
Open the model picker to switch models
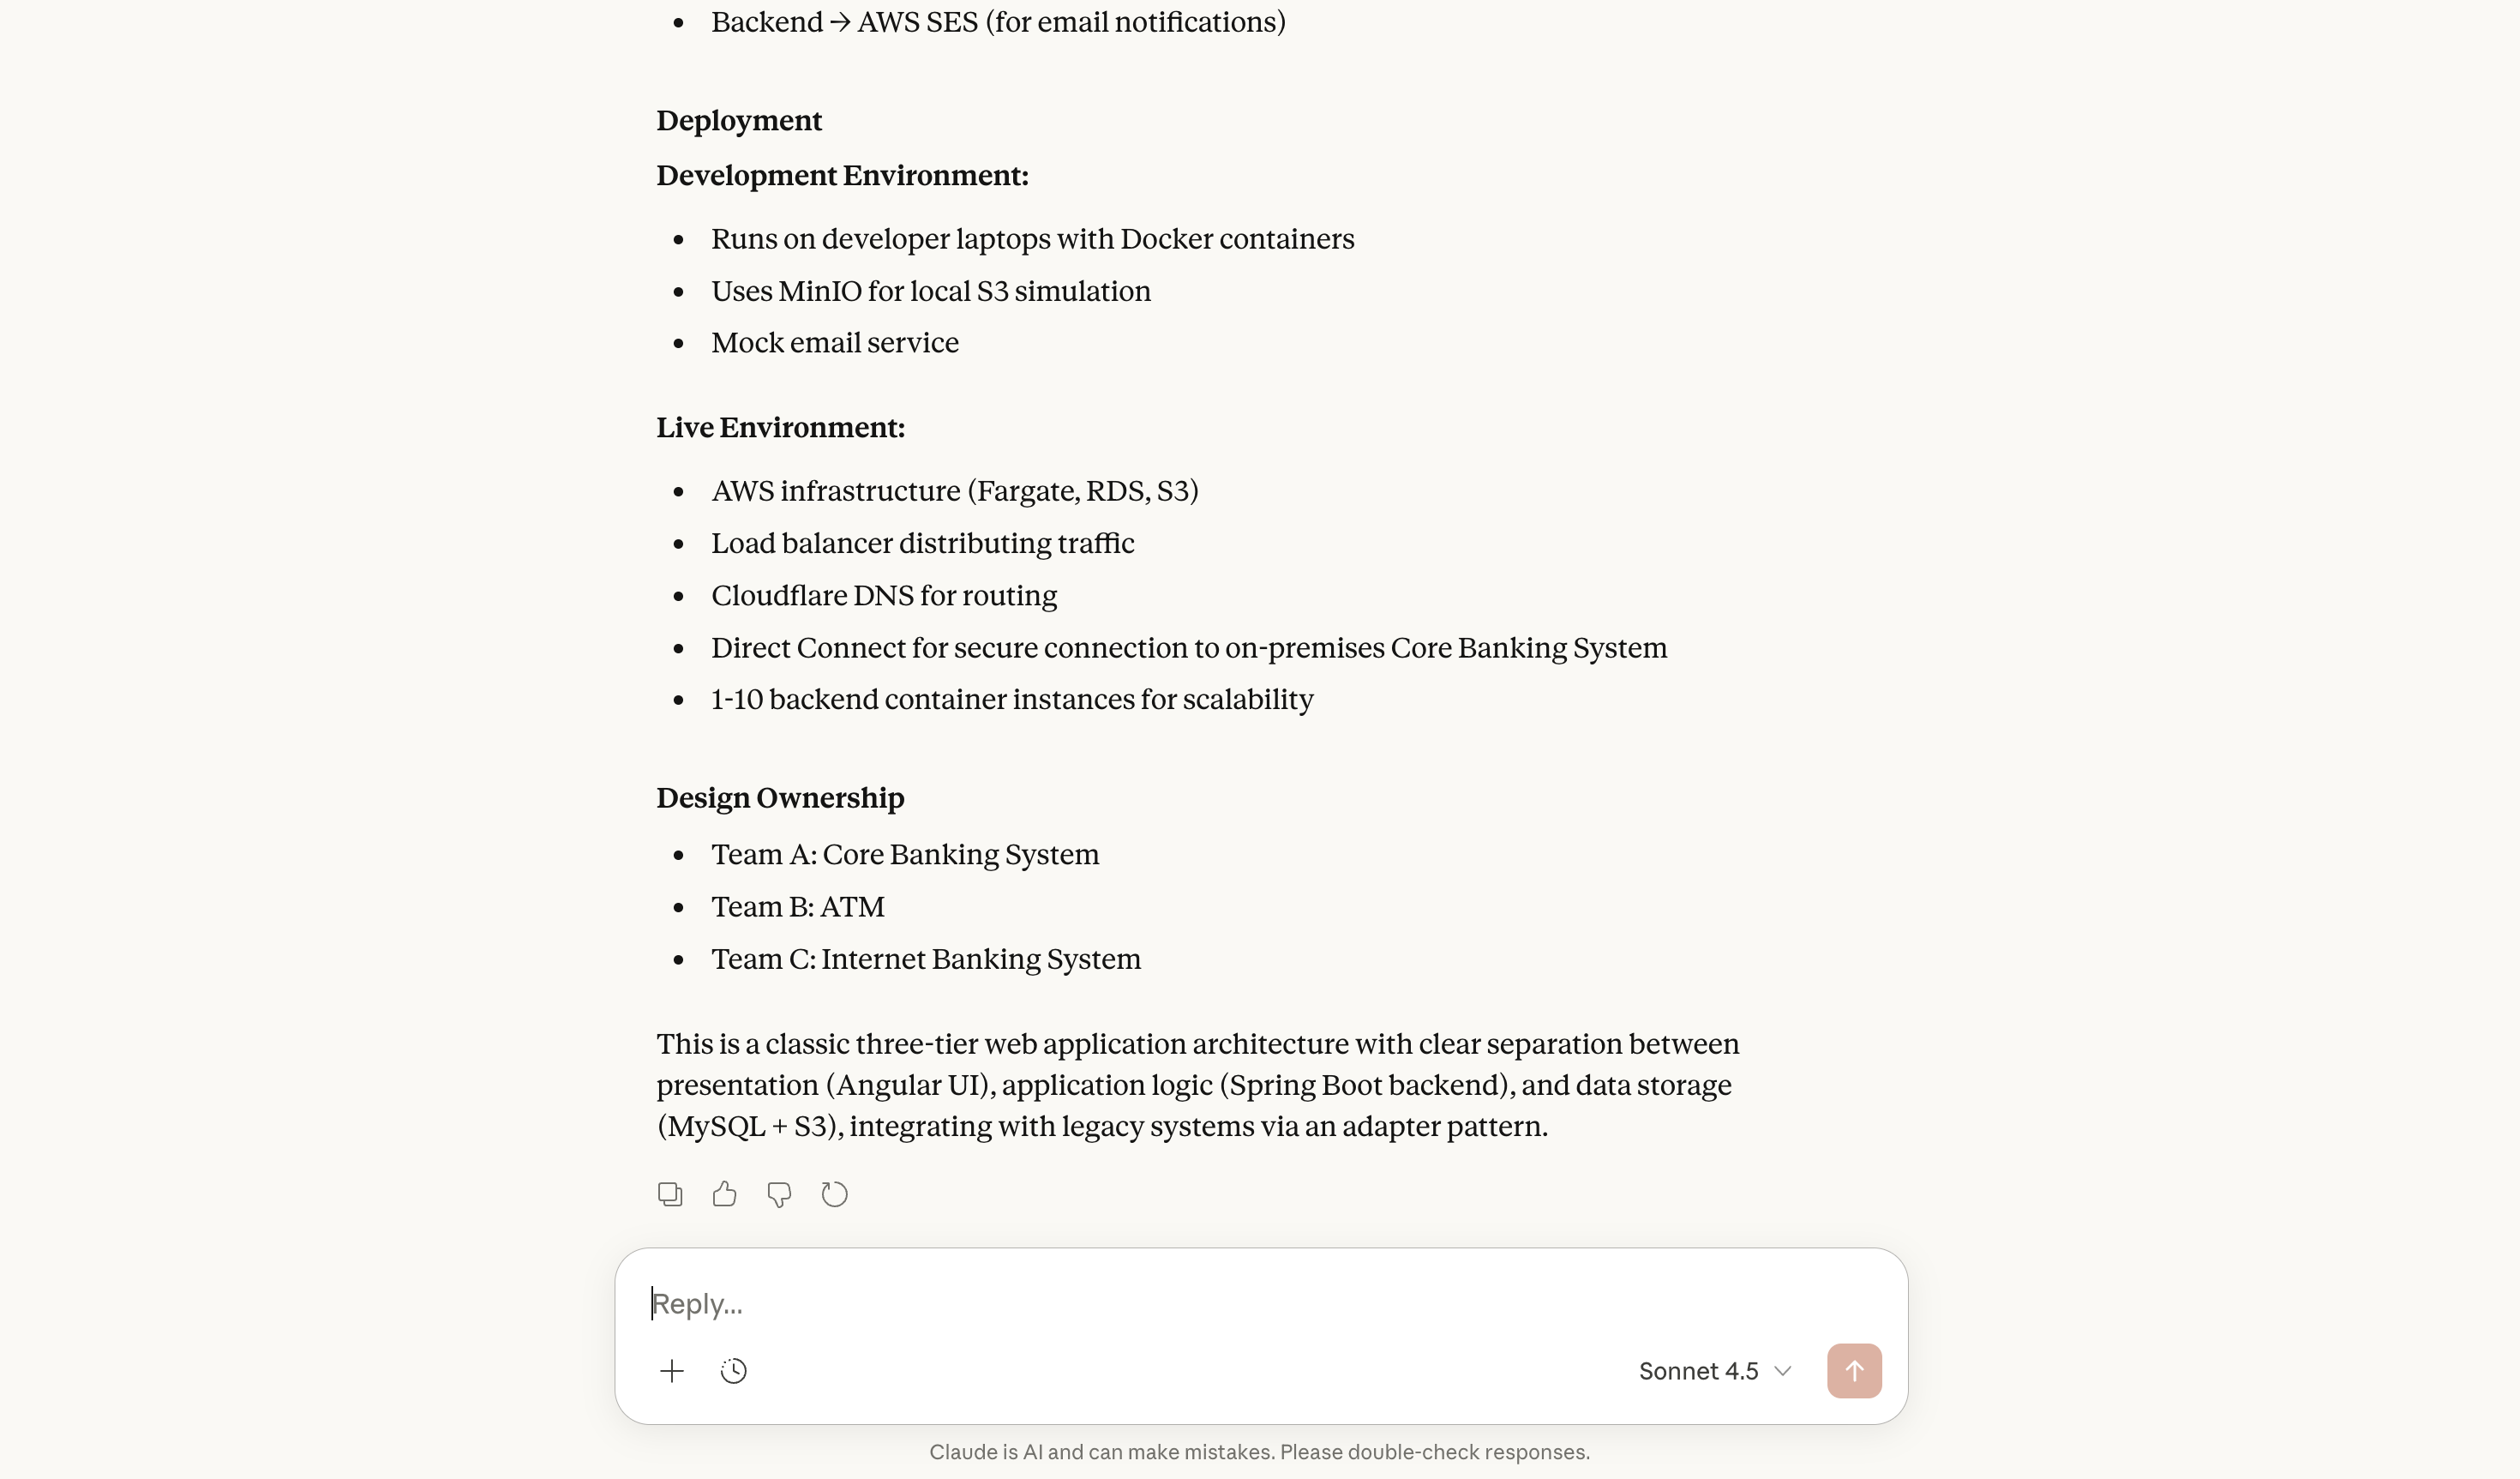[x=1713, y=1370]
